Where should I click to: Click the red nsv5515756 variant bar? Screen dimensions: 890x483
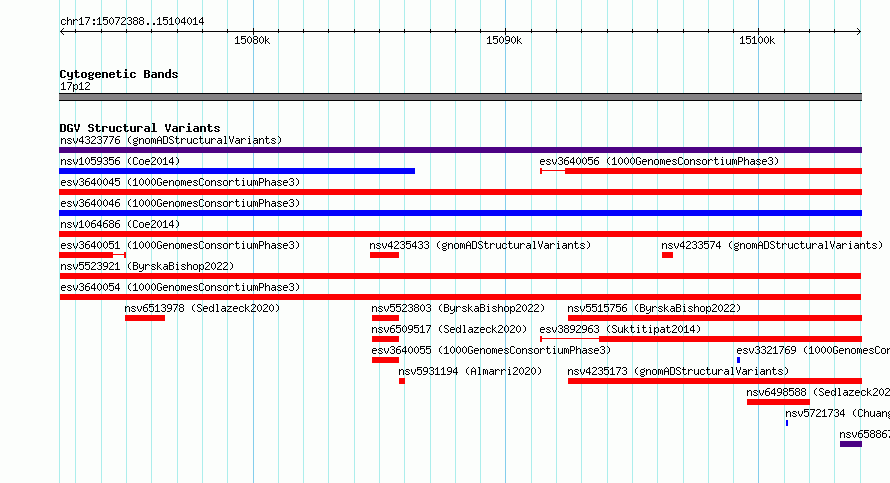coord(715,318)
